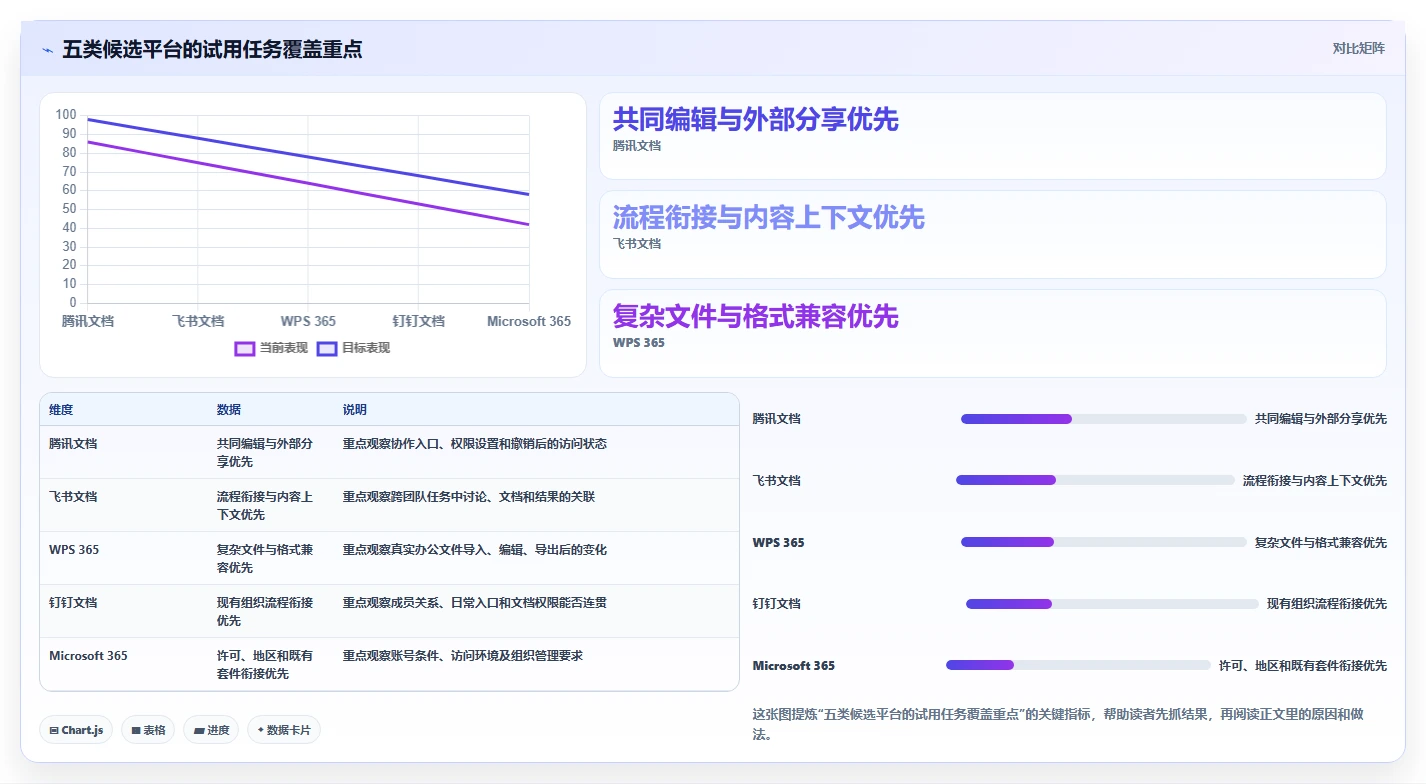Click 飞书文档 label in the progress list
This screenshot has width=1426, height=784.
pos(777,481)
